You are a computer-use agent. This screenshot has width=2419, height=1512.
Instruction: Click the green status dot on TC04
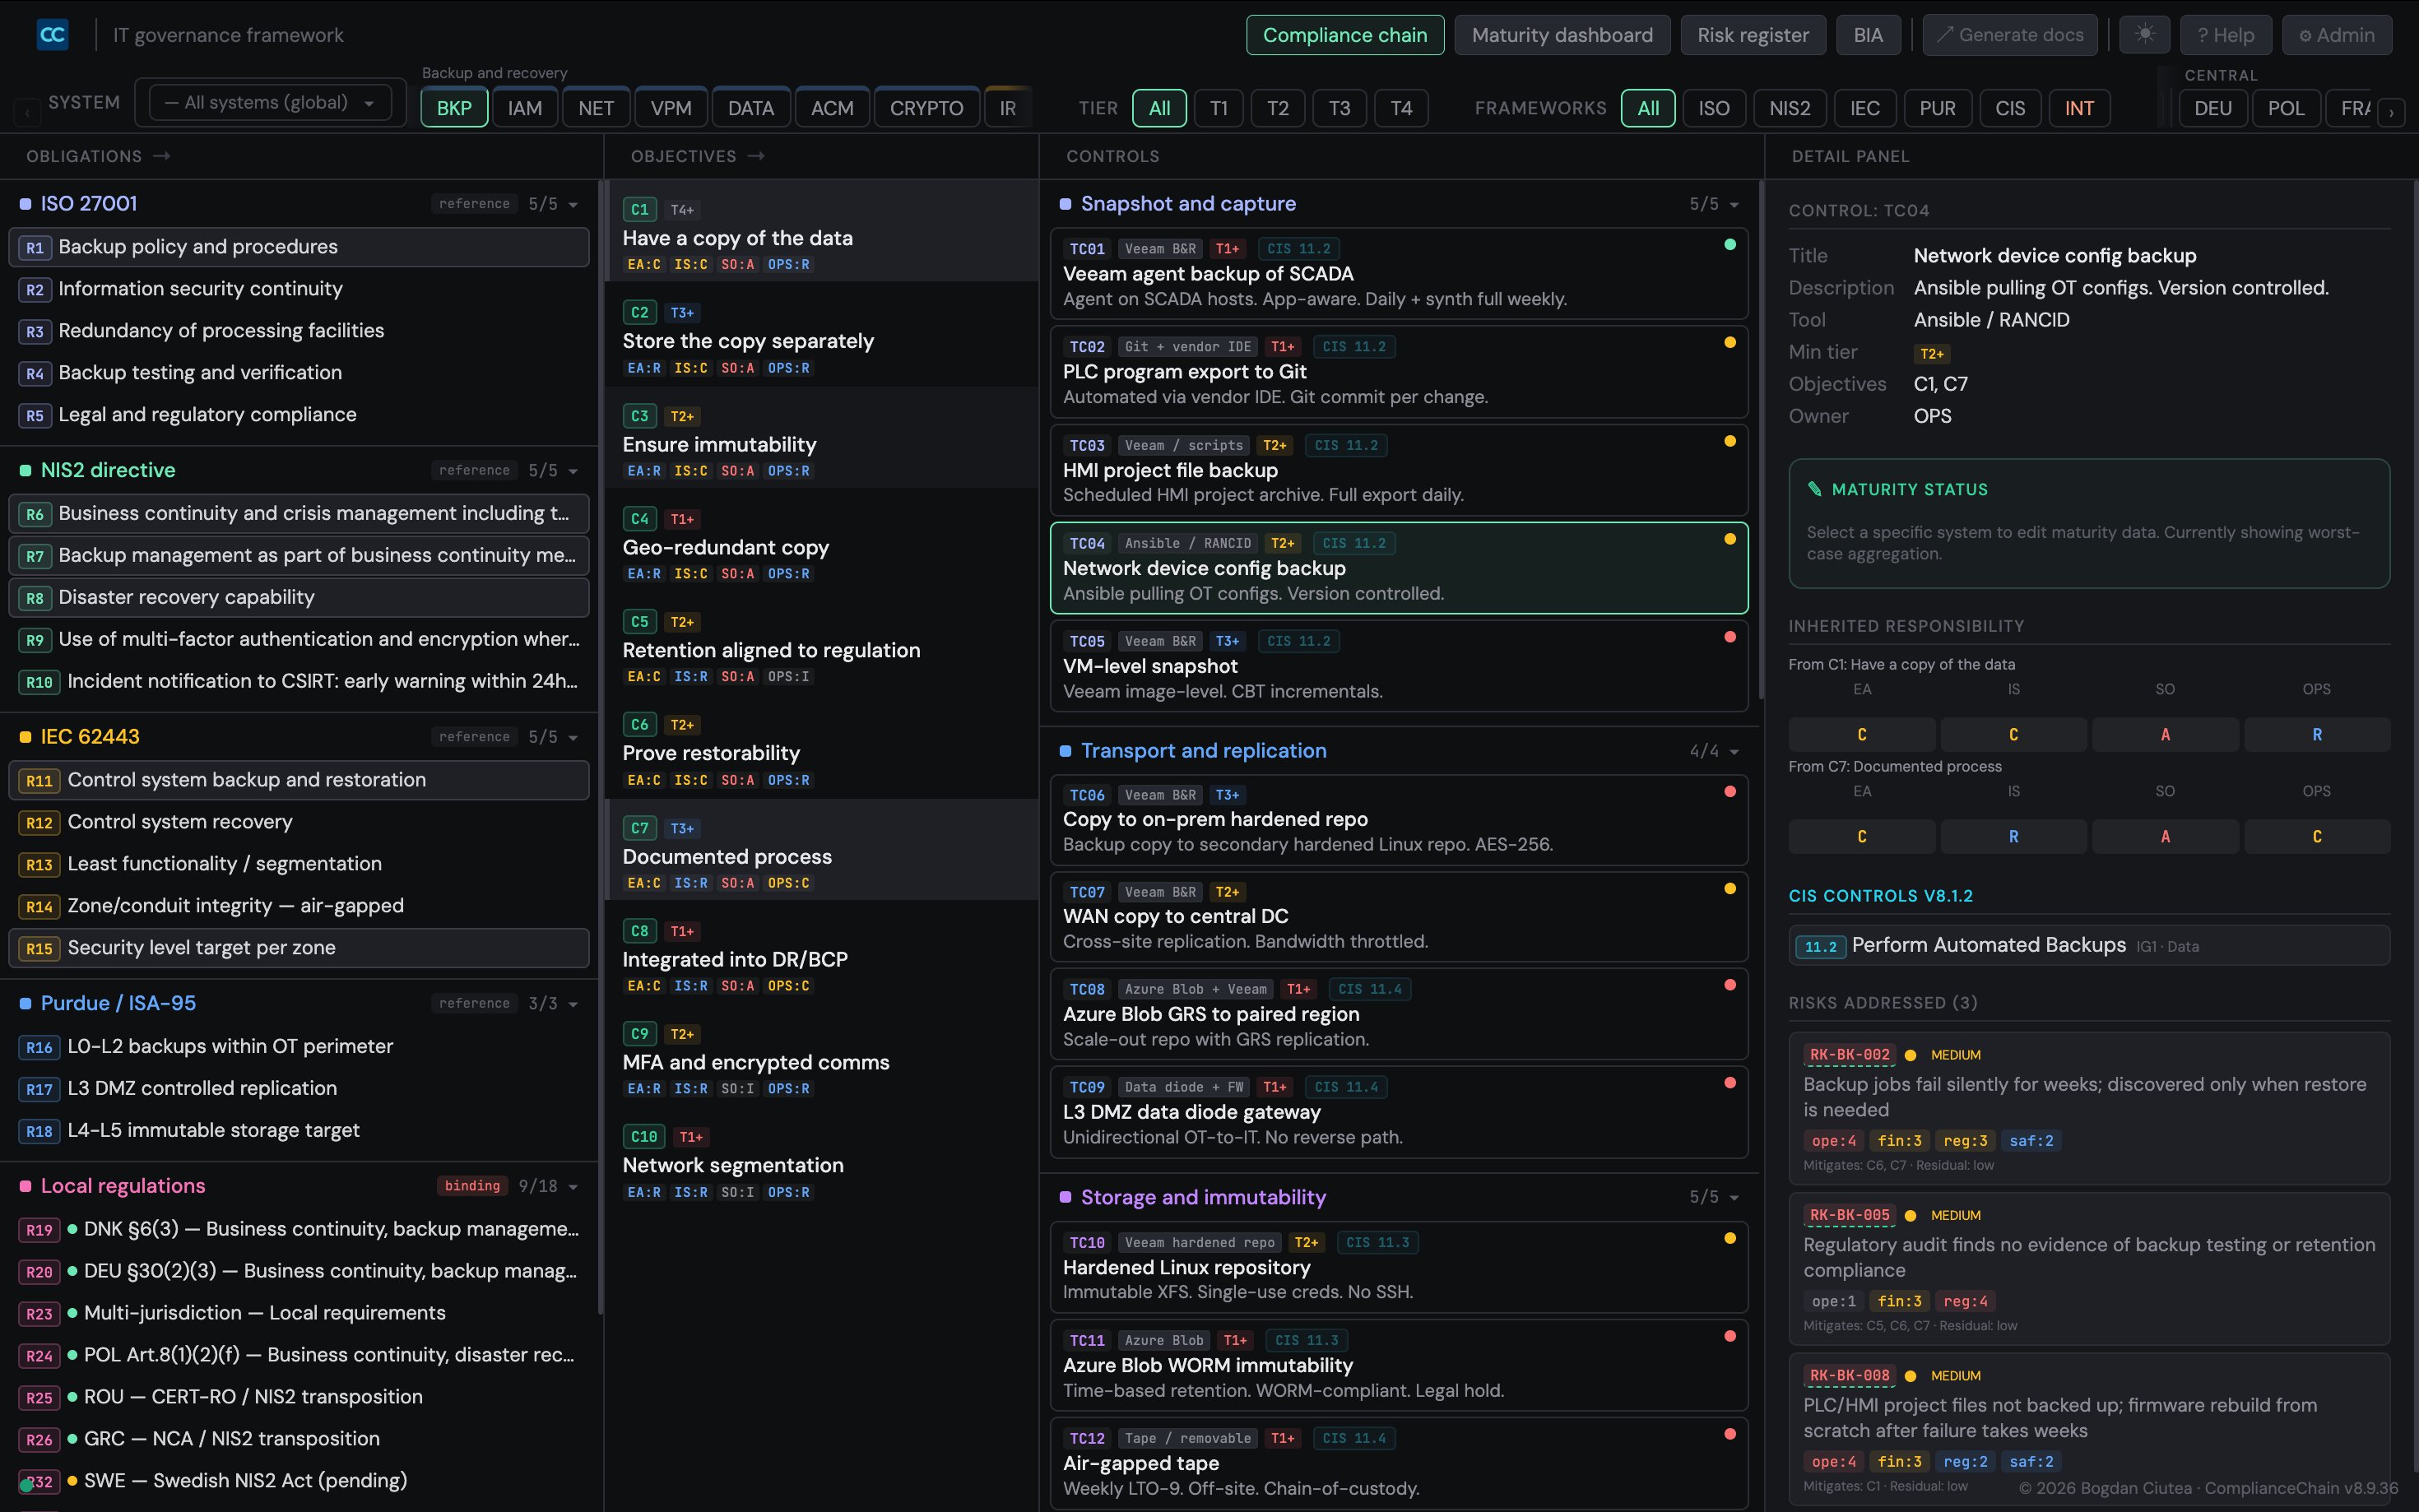(x=1731, y=538)
